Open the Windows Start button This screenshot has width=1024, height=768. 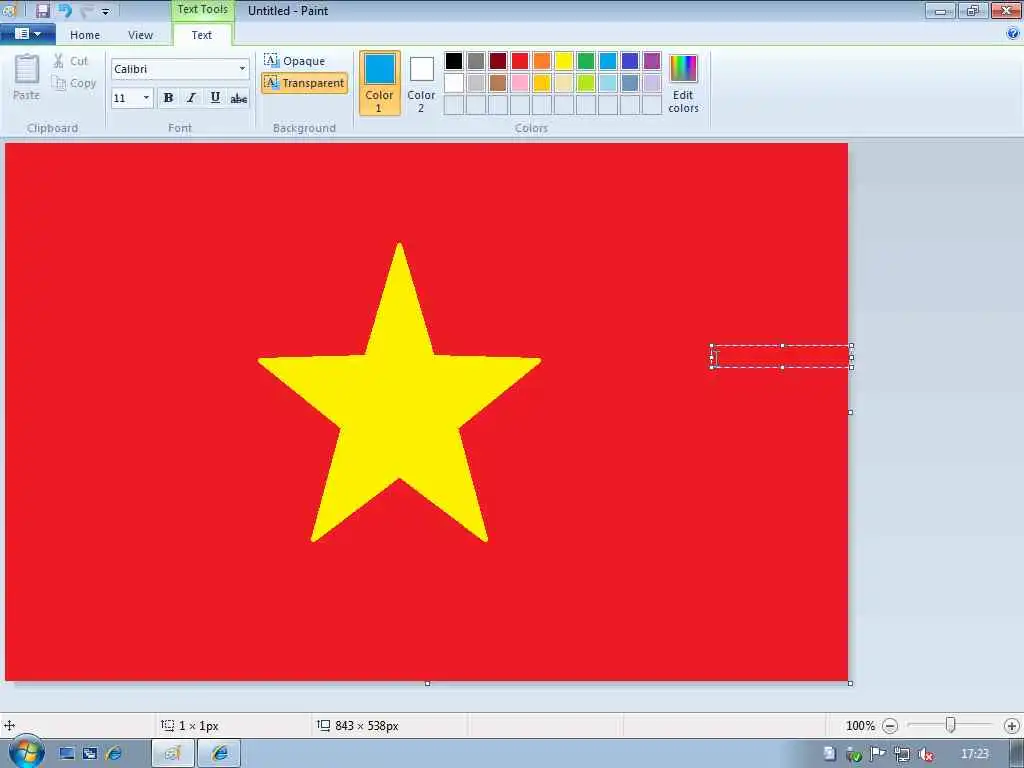click(x=26, y=752)
